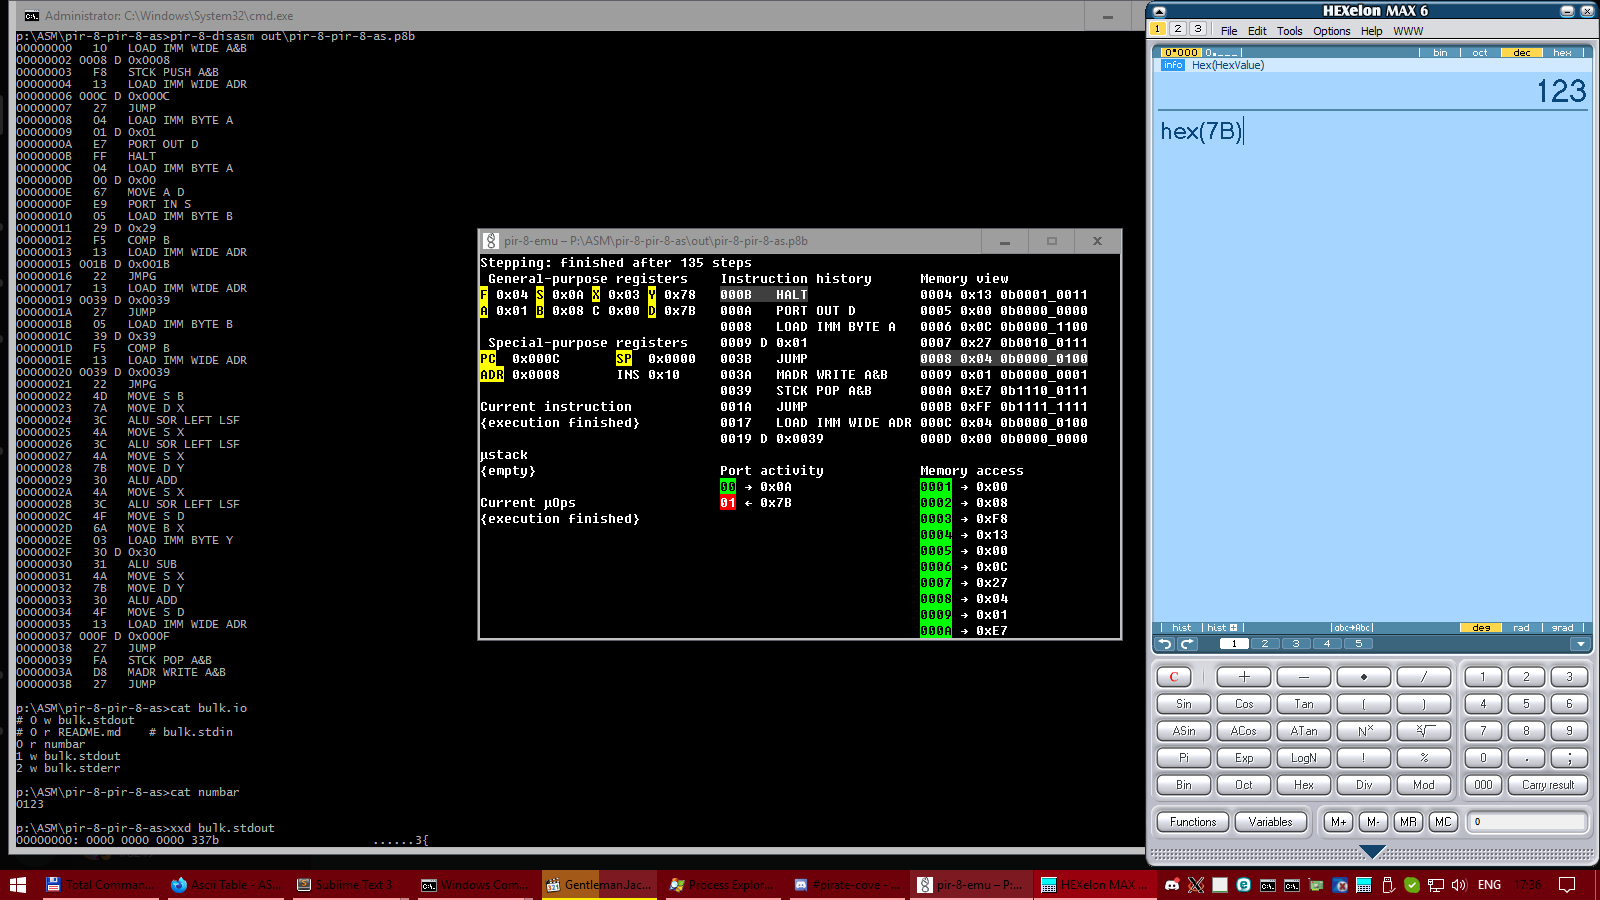Click the memory value field
This screenshot has height=900, width=1600.
pyautogui.click(x=1527, y=822)
